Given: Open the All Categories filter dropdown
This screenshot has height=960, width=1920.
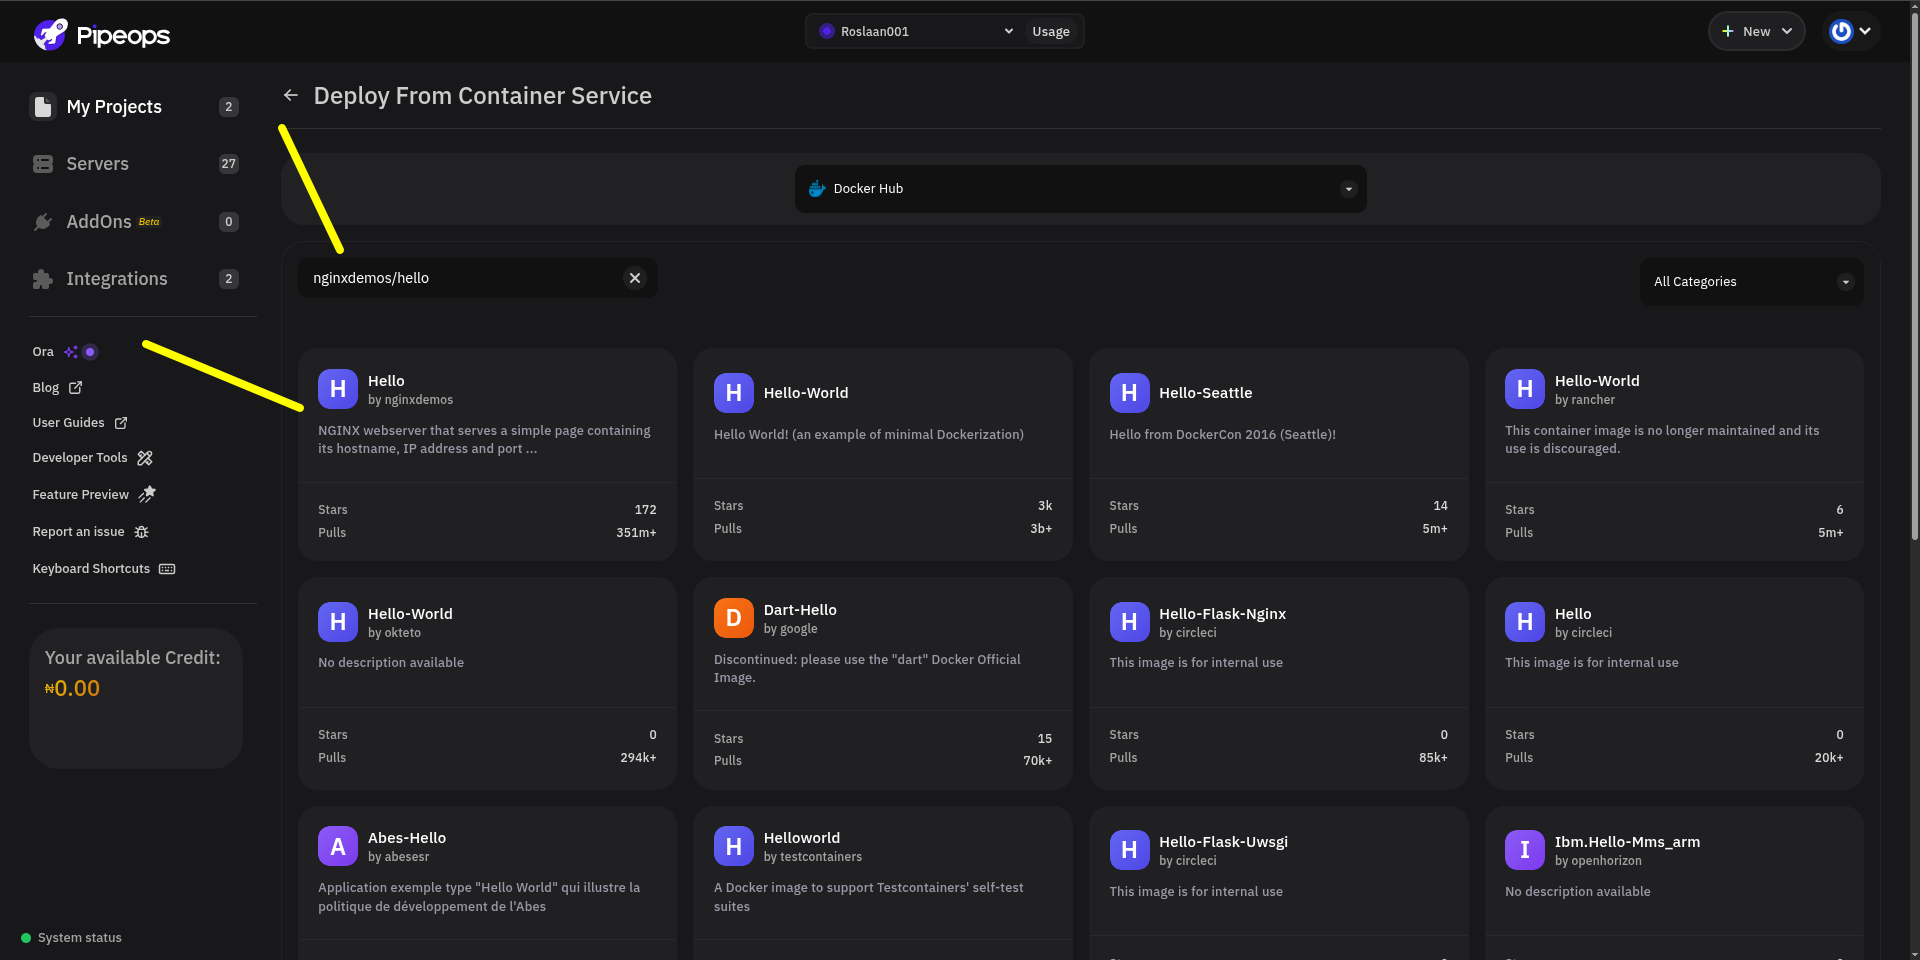Looking at the screenshot, I should (x=1751, y=282).
